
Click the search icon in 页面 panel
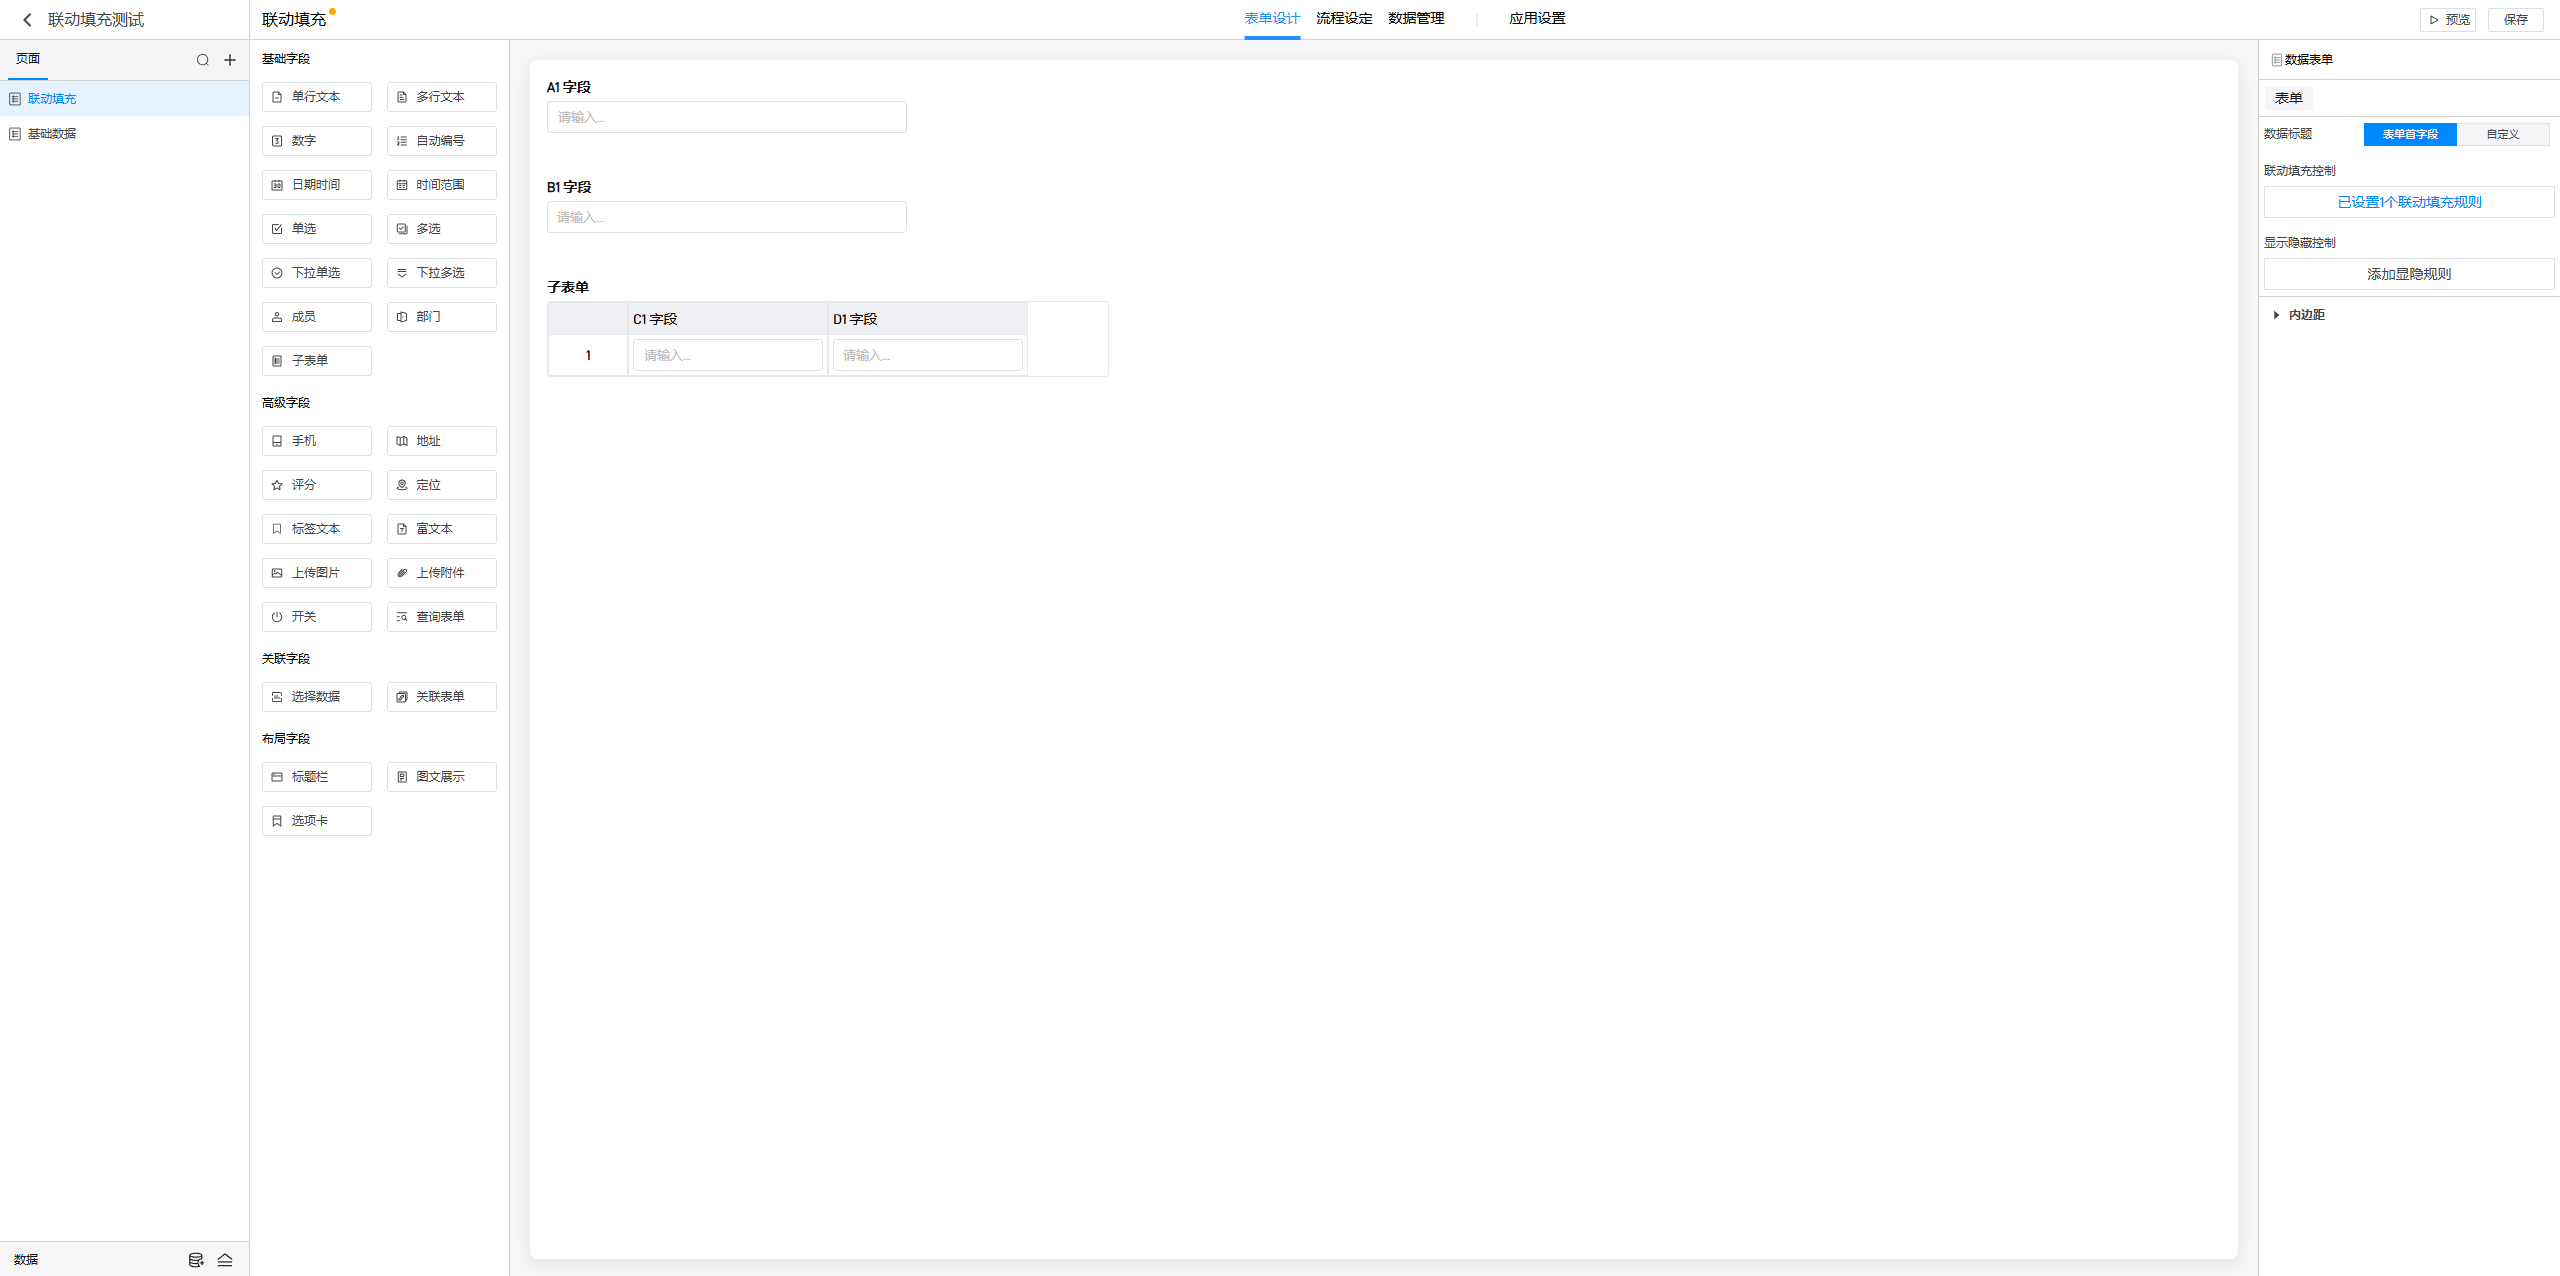pyautogui.click(x=203, y=60)
